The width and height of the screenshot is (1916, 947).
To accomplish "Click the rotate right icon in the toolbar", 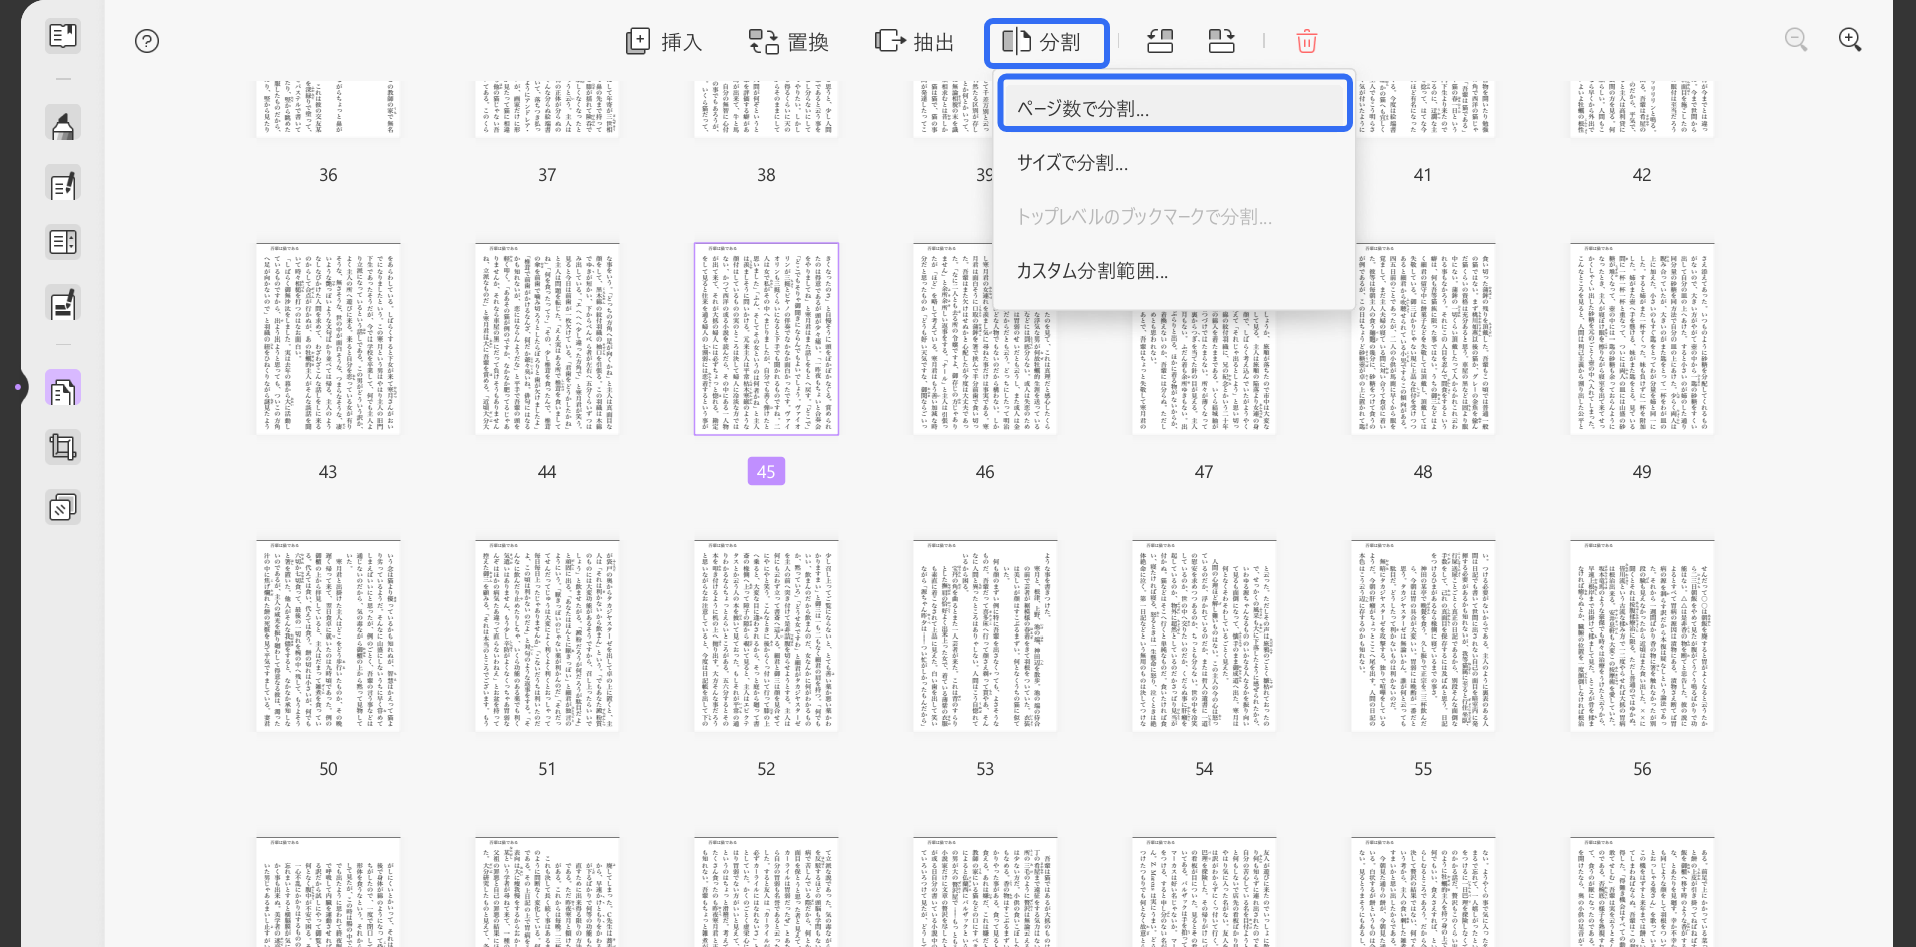I will (x=1221, y=41).
